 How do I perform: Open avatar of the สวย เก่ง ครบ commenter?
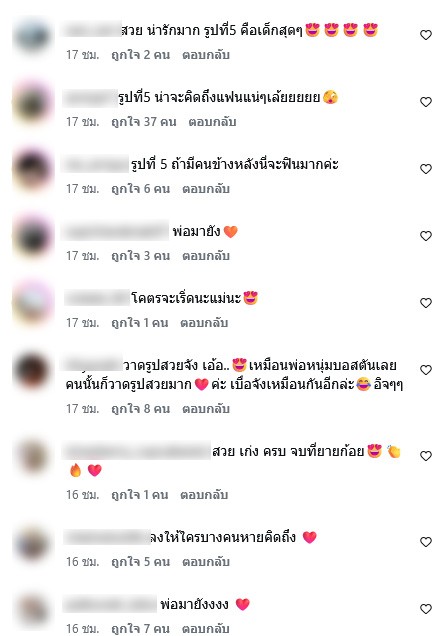32,457
